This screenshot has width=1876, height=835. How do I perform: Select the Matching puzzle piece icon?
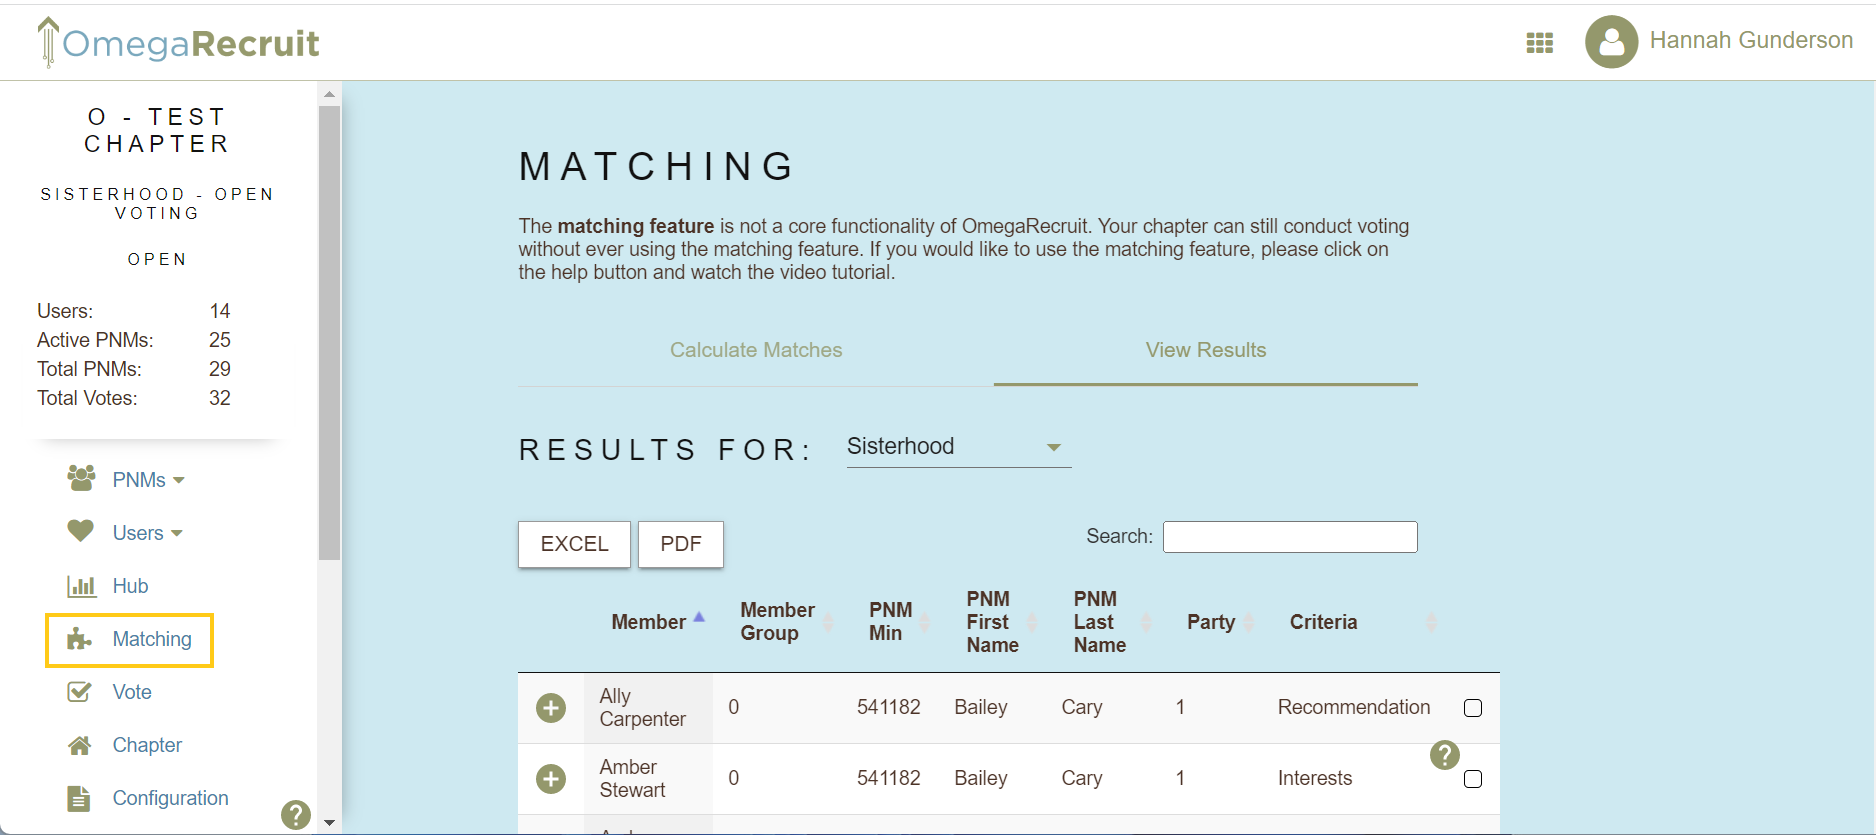[79, 639]
